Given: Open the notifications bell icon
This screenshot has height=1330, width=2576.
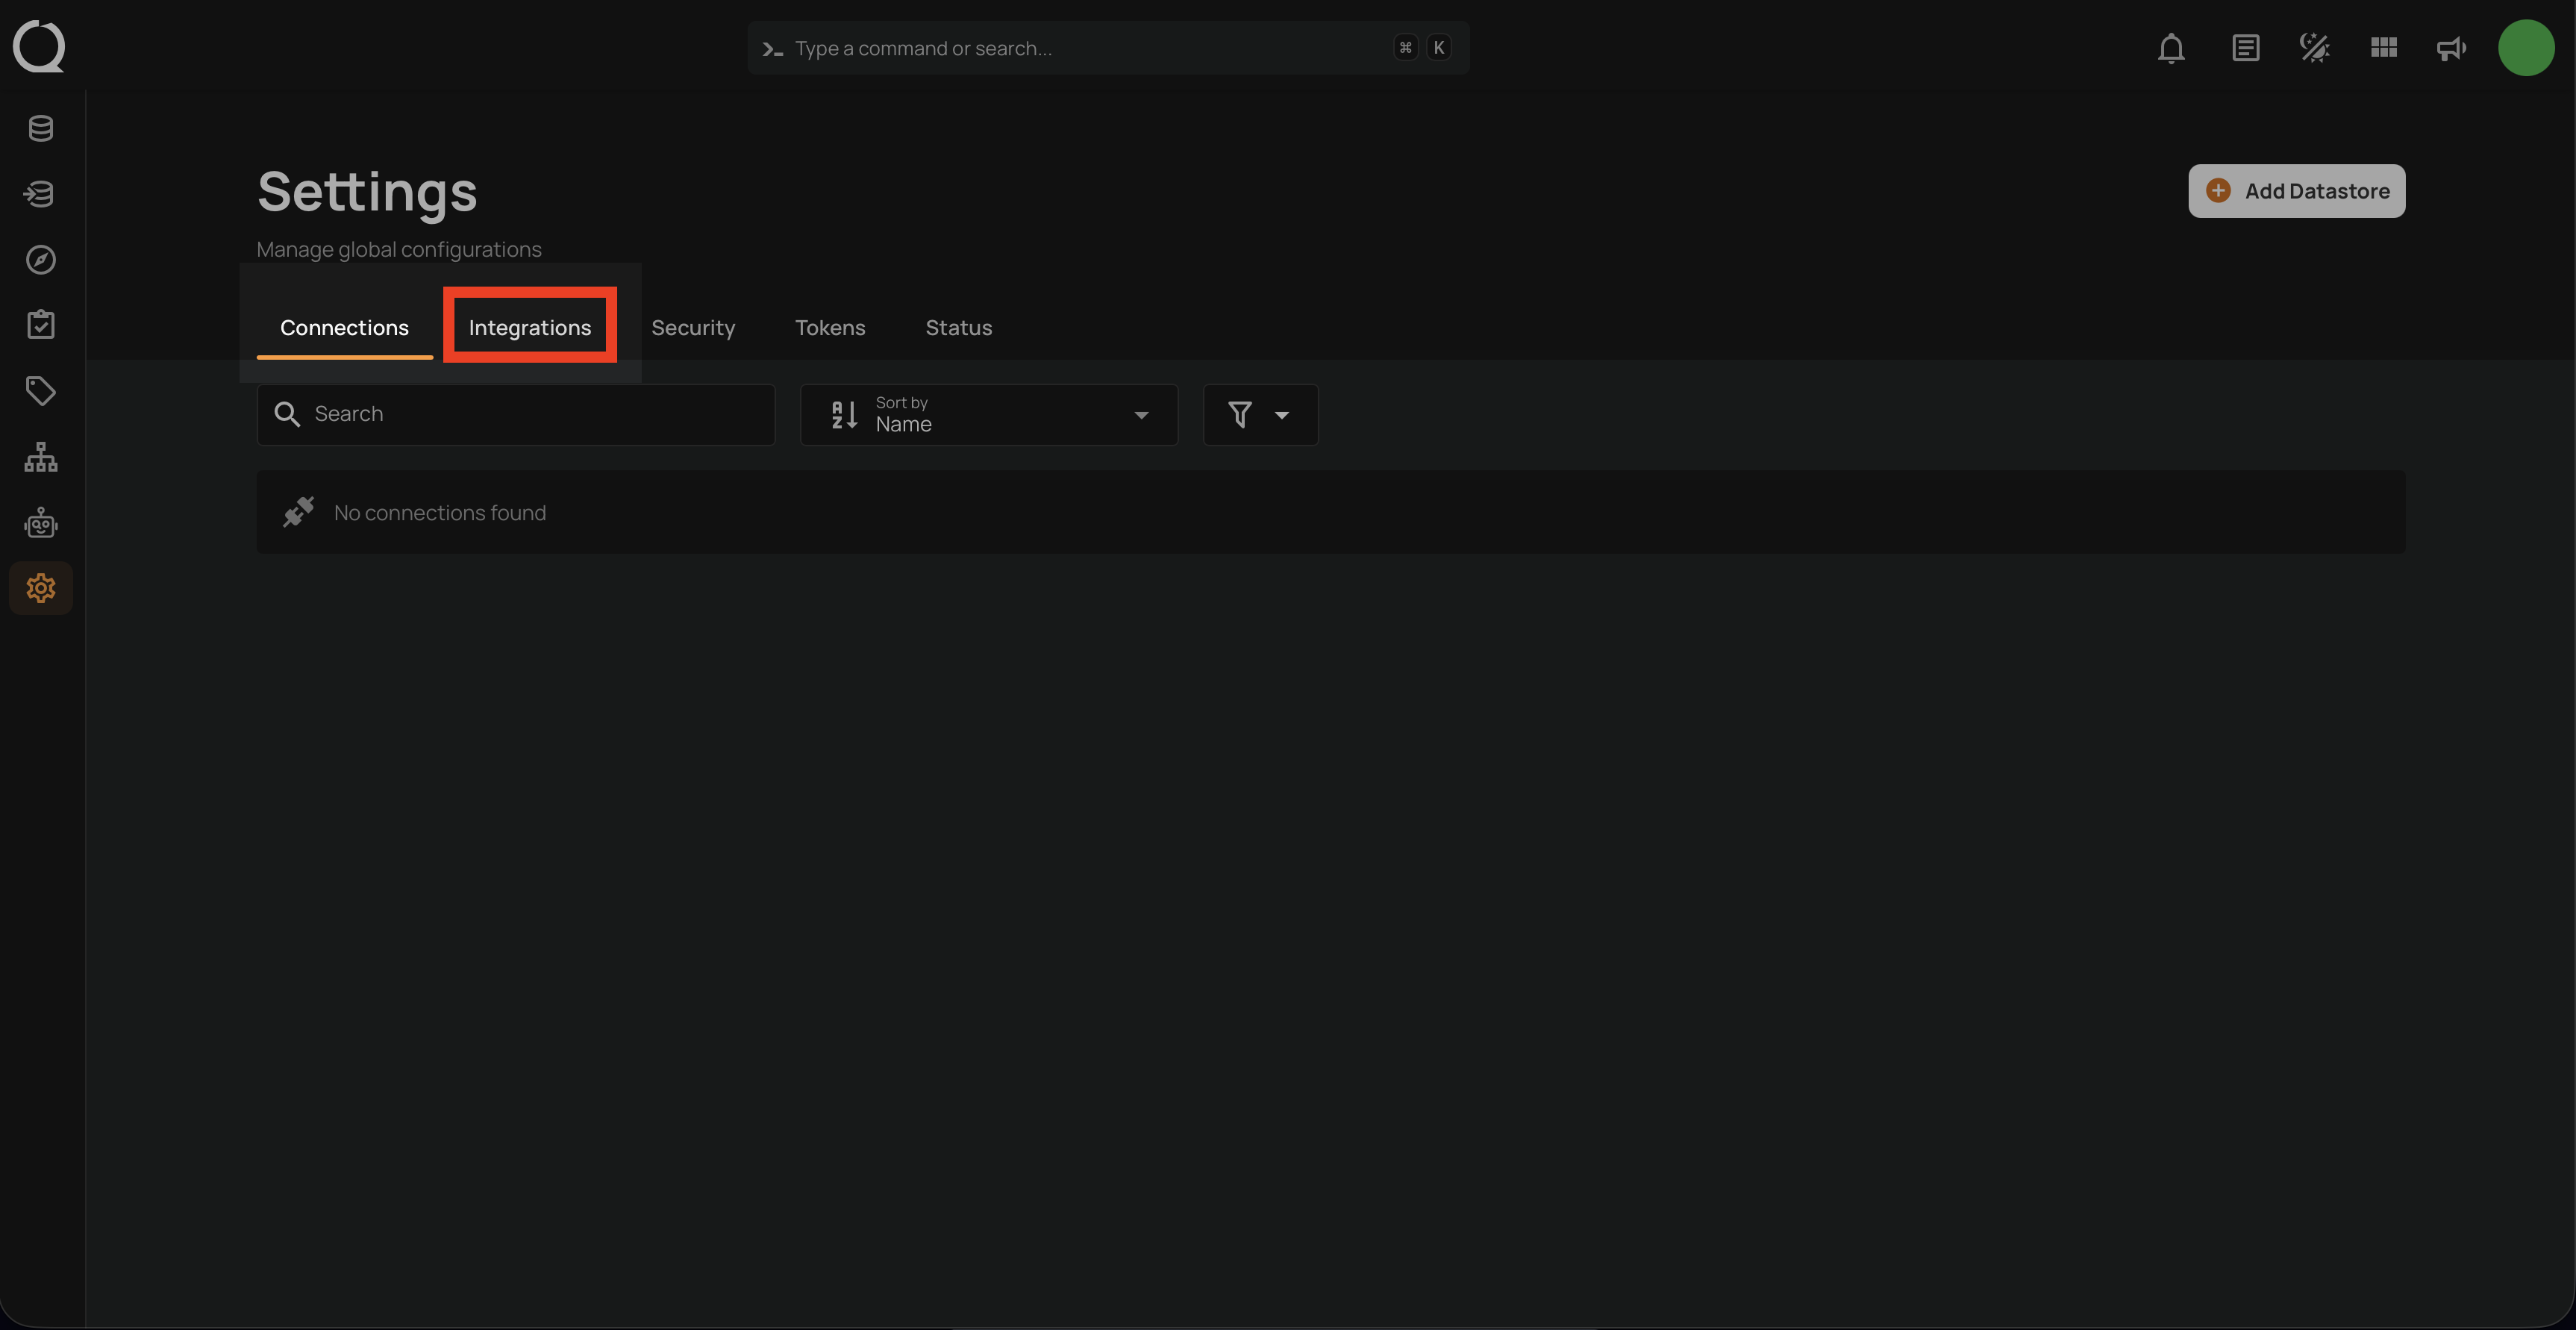Looking at the screenshot, I should [2171, 47].
